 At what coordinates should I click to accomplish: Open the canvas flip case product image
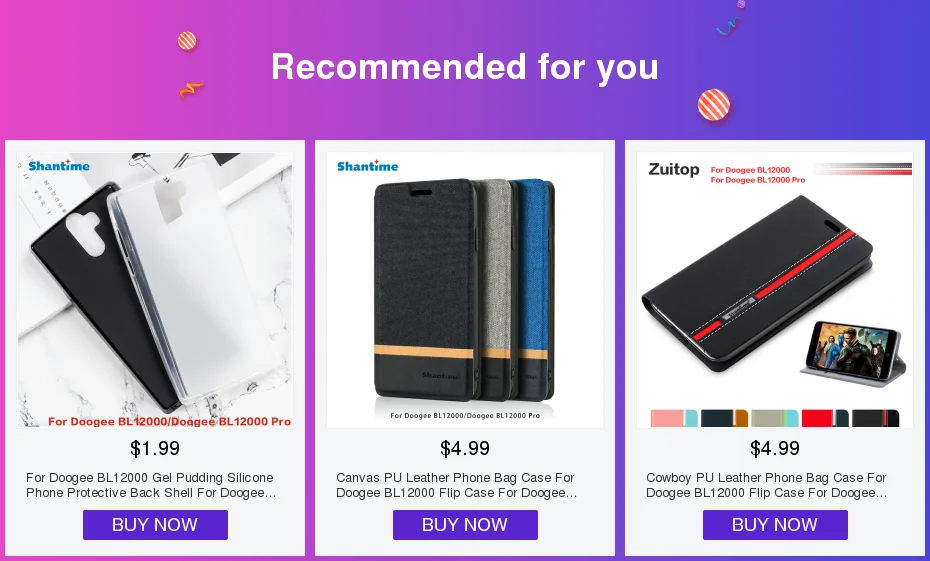[465, 290]
